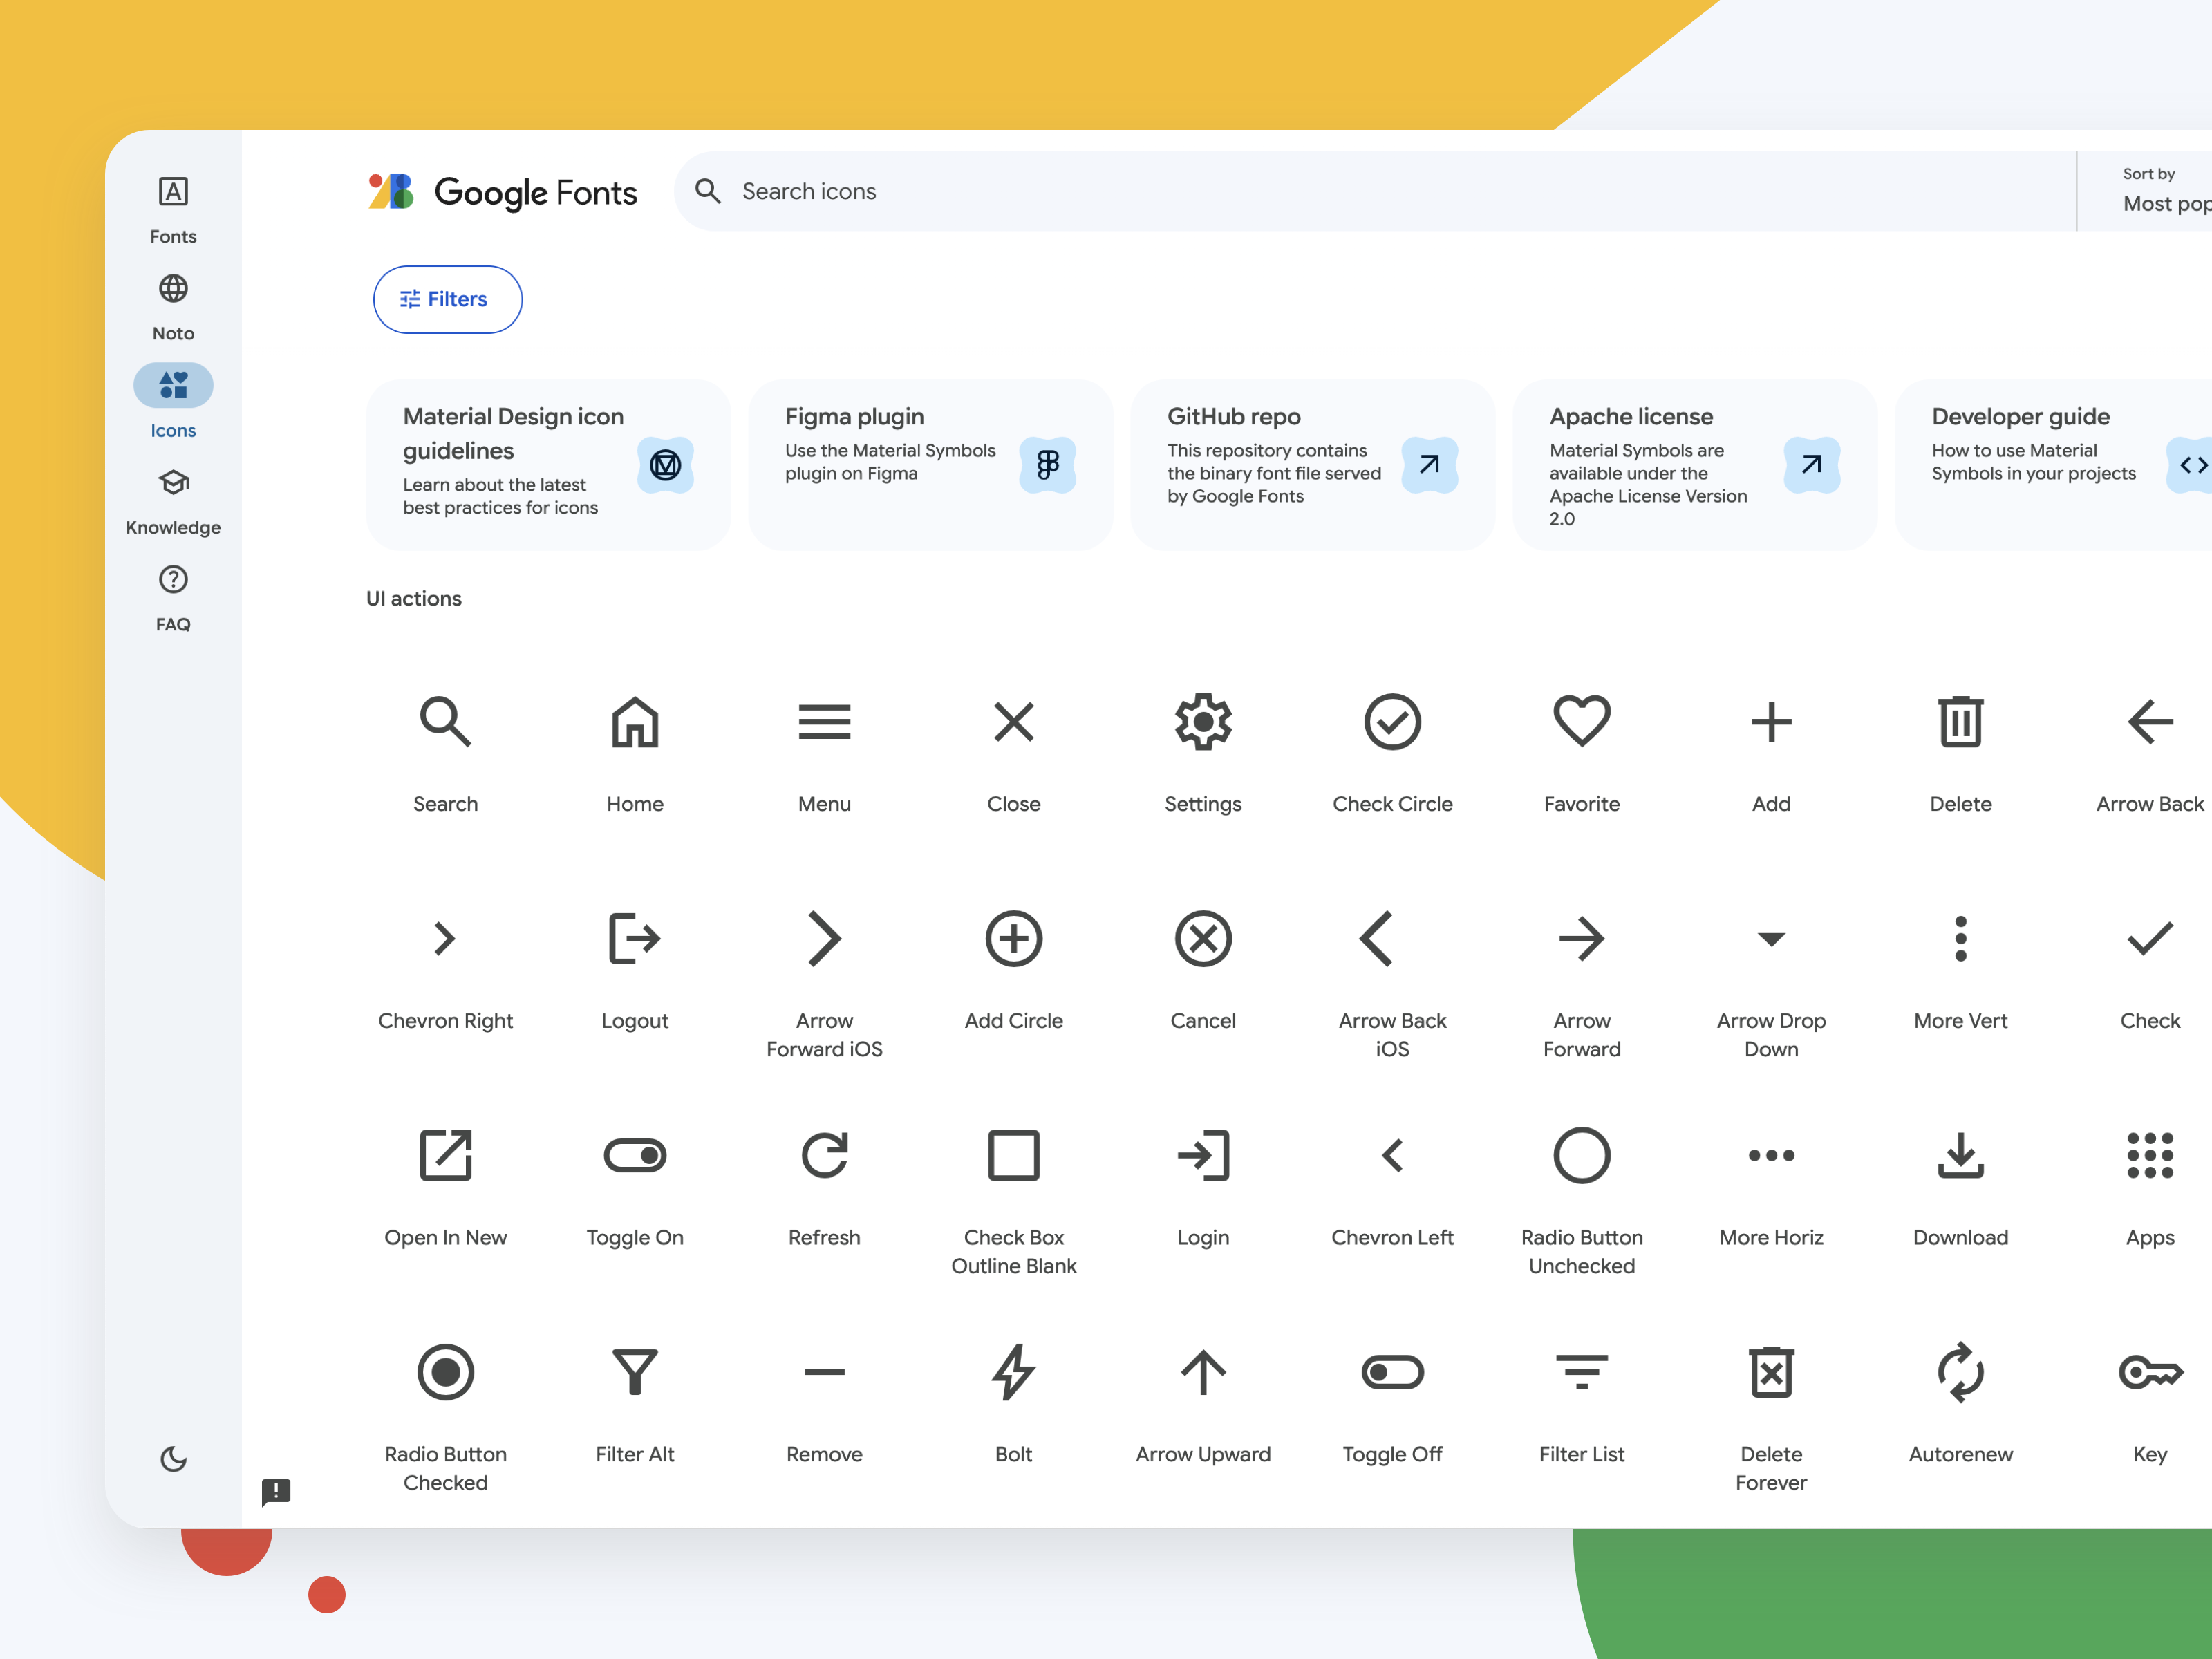Open the Icons sidebar section

[x=173, y=402]
